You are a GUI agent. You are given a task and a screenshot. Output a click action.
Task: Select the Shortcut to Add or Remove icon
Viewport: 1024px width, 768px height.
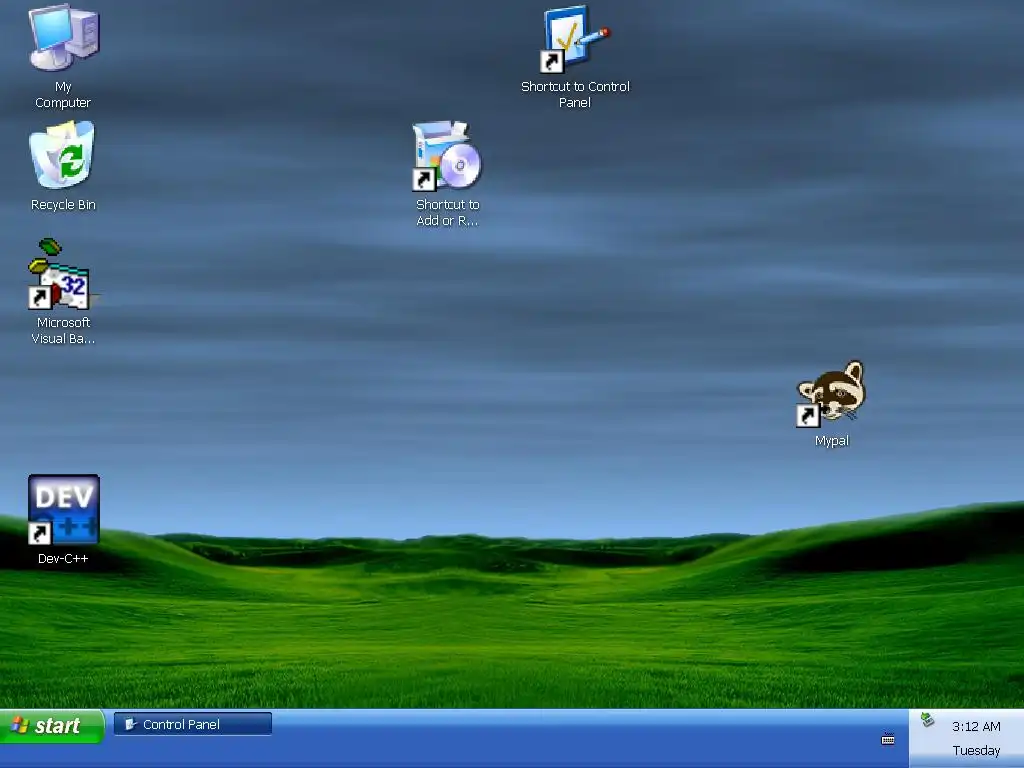(447, 156)
